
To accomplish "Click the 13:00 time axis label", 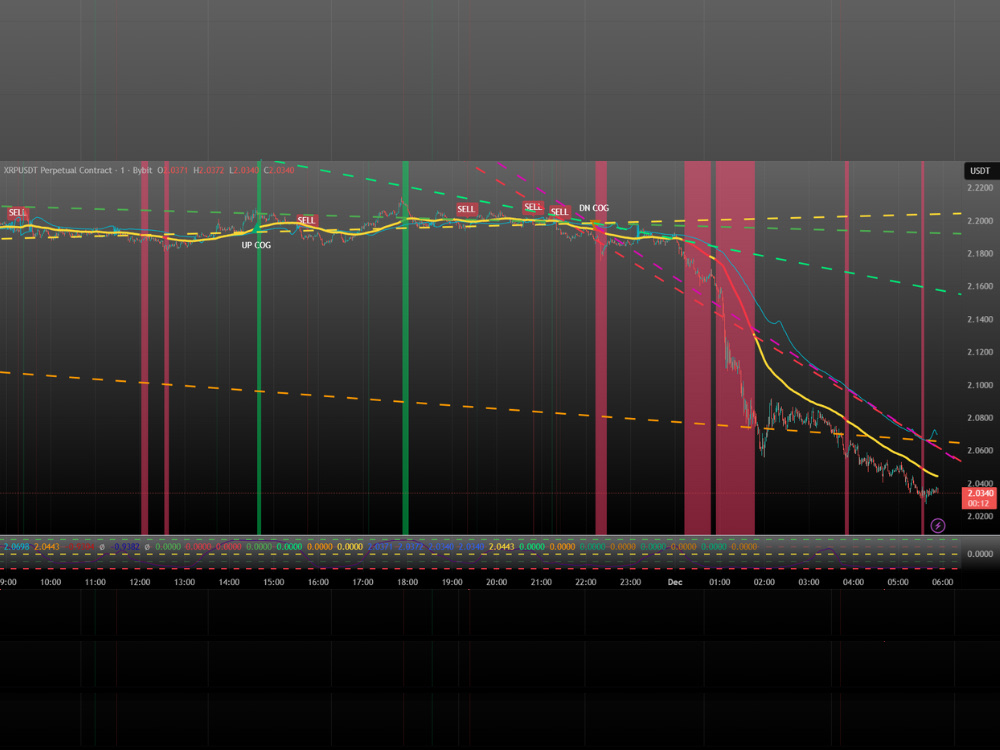I will tap(184, 582).
